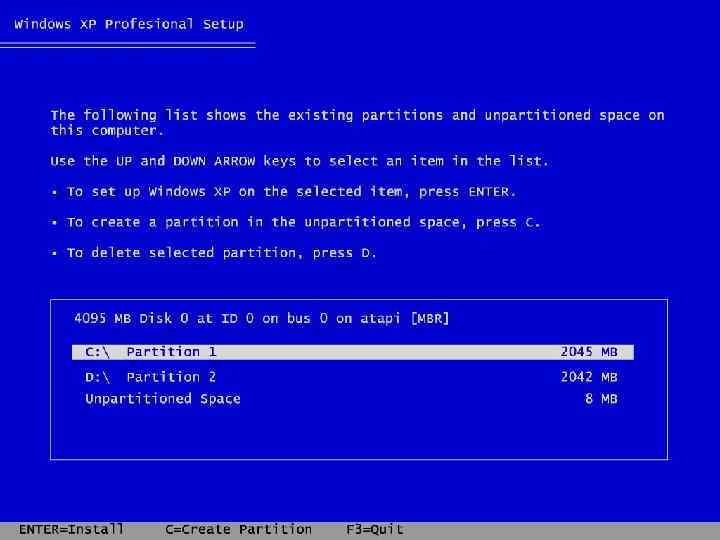Select the D:\ Partition 2 row
720x540 pixels.
click(x=352, y=377)
